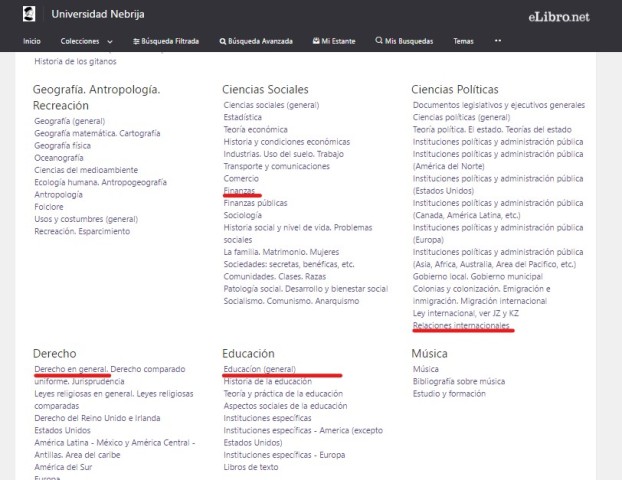Open Ciencias del medioambiente link
This screenshot has width=622, height=480.
point(86,170)
